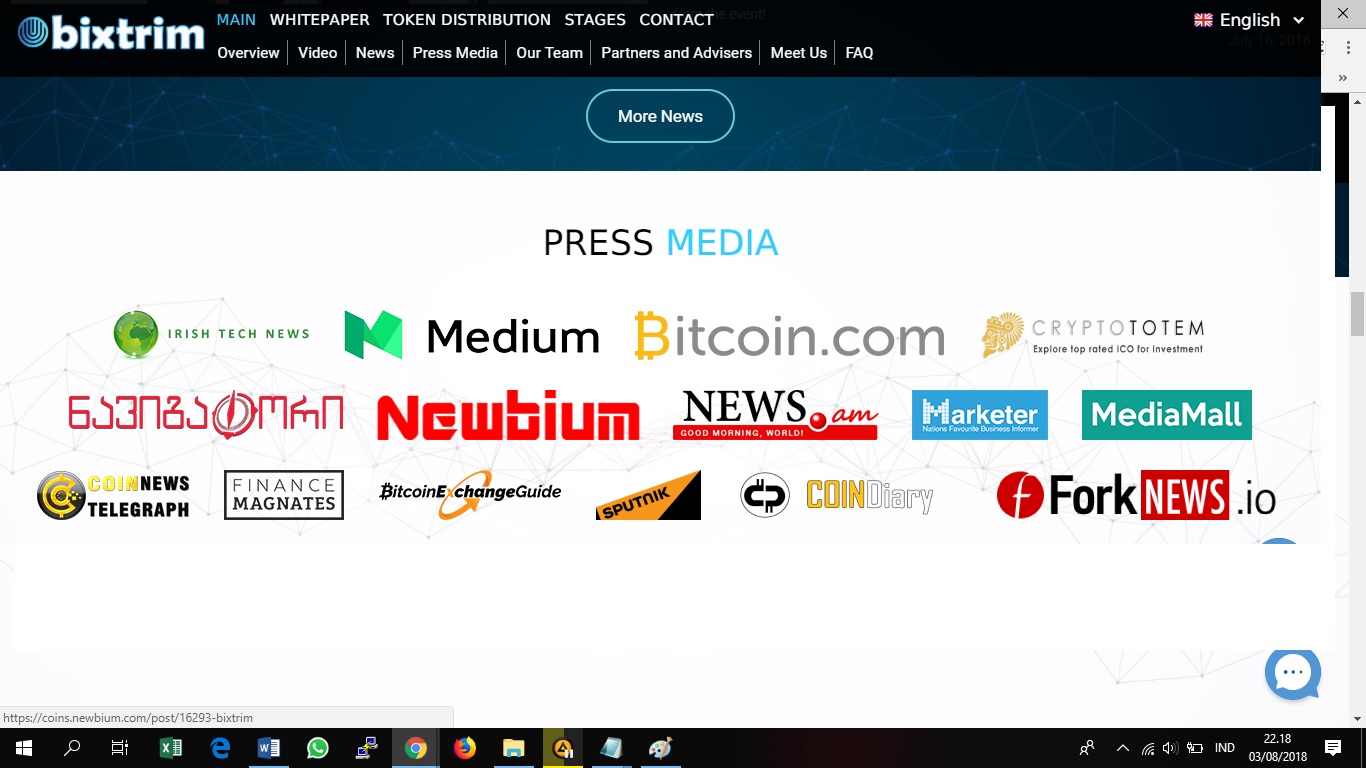Switch to Word on the taskbar
Screen dimensions: 1366x768
(269, 748)
